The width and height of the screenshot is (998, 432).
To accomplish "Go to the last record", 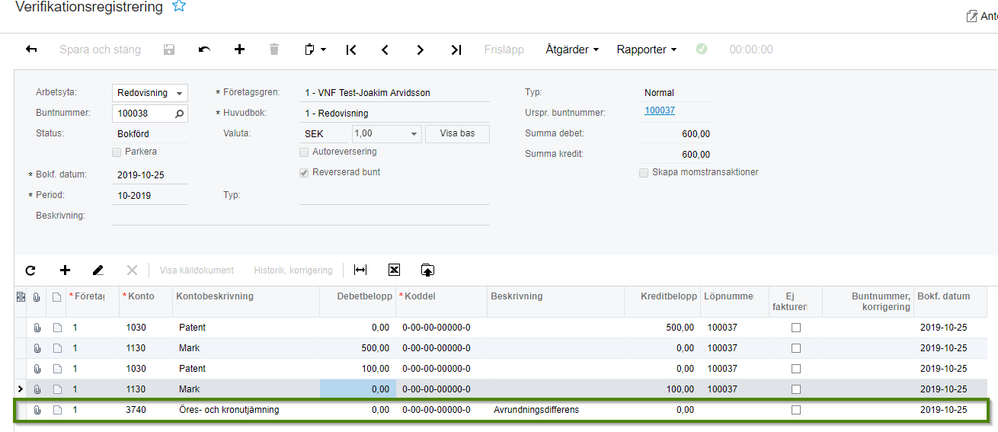I will [456, 49].
